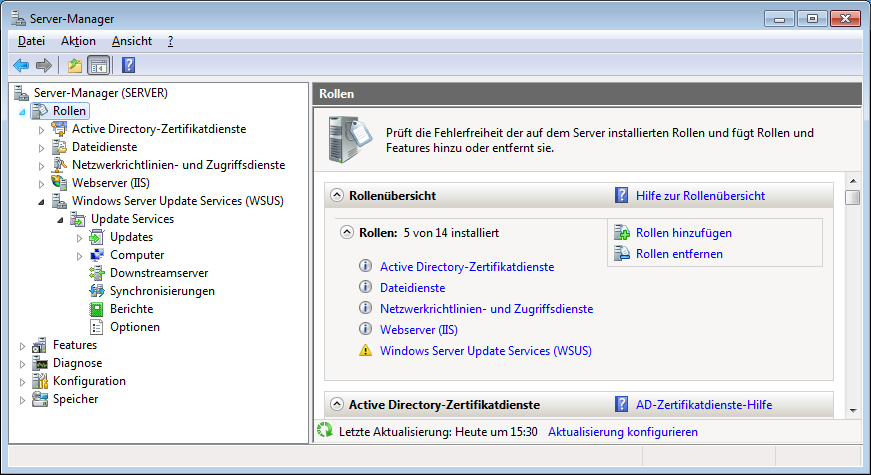Click the details pane scrollbar down arrow
The image size is (871, 475).
[x=853, y=411]
